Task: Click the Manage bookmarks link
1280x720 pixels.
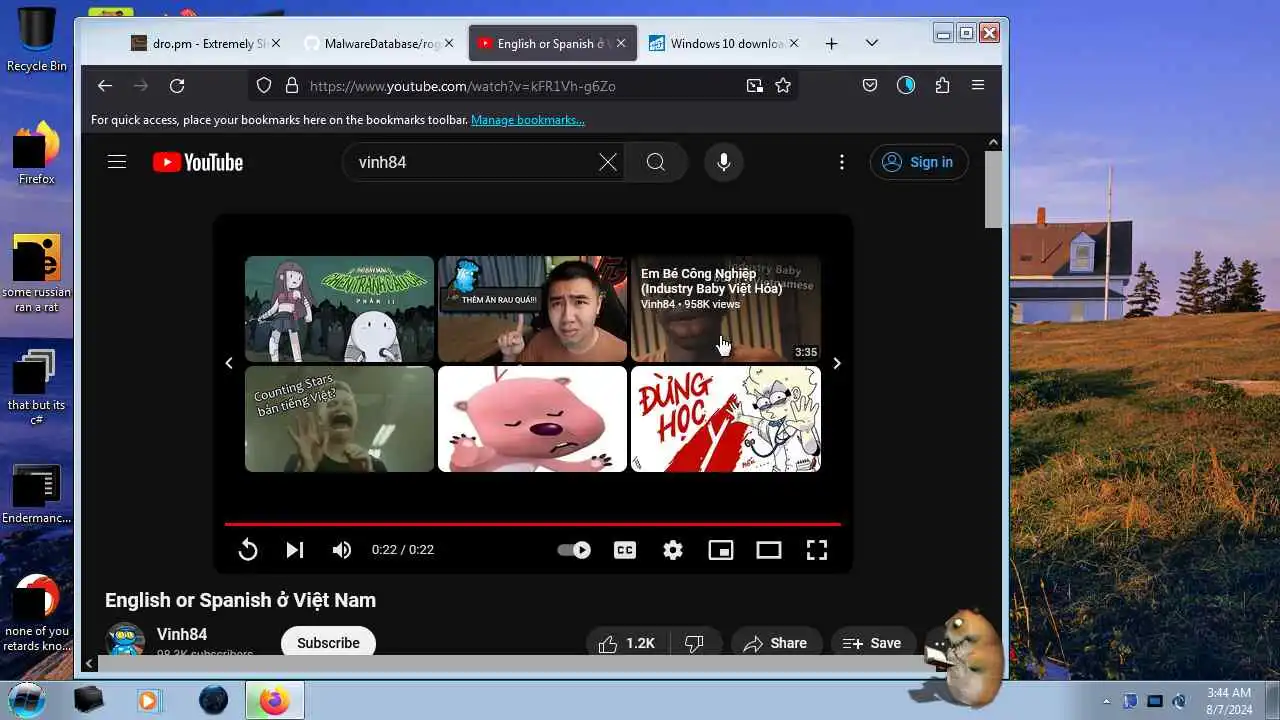Action: tap(528, 120)
